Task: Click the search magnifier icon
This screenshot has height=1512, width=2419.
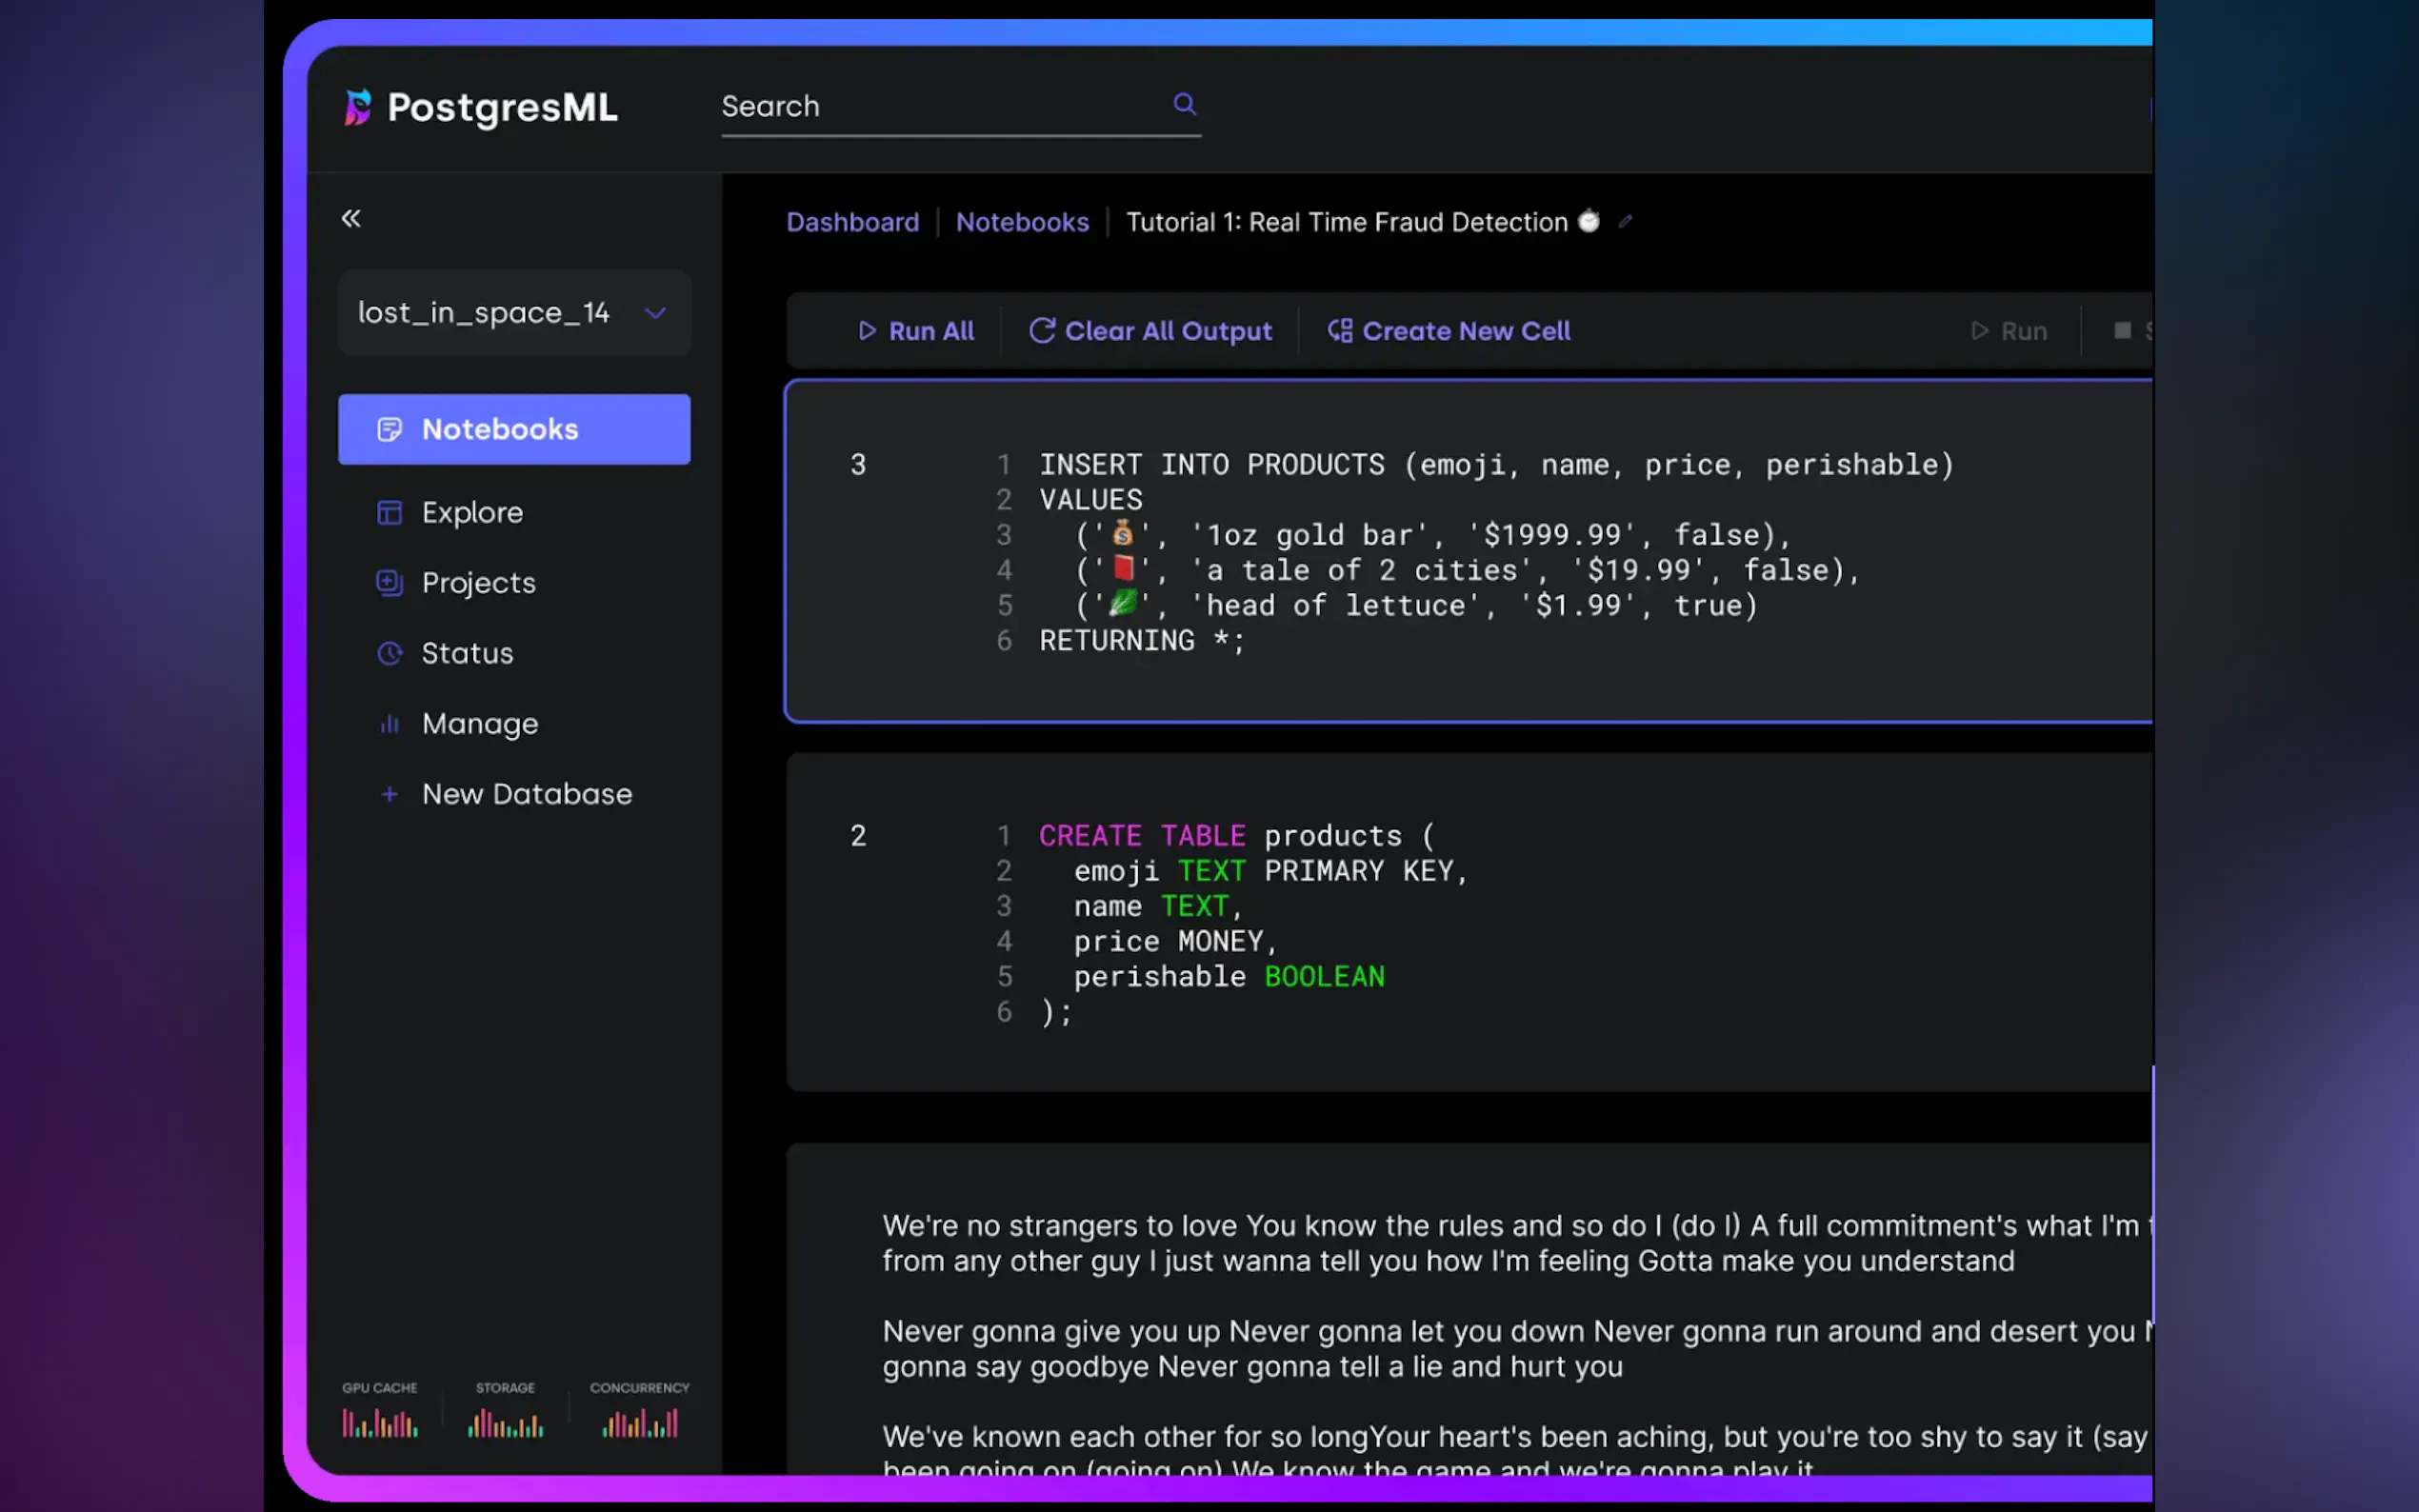Action: point(1184,104)
